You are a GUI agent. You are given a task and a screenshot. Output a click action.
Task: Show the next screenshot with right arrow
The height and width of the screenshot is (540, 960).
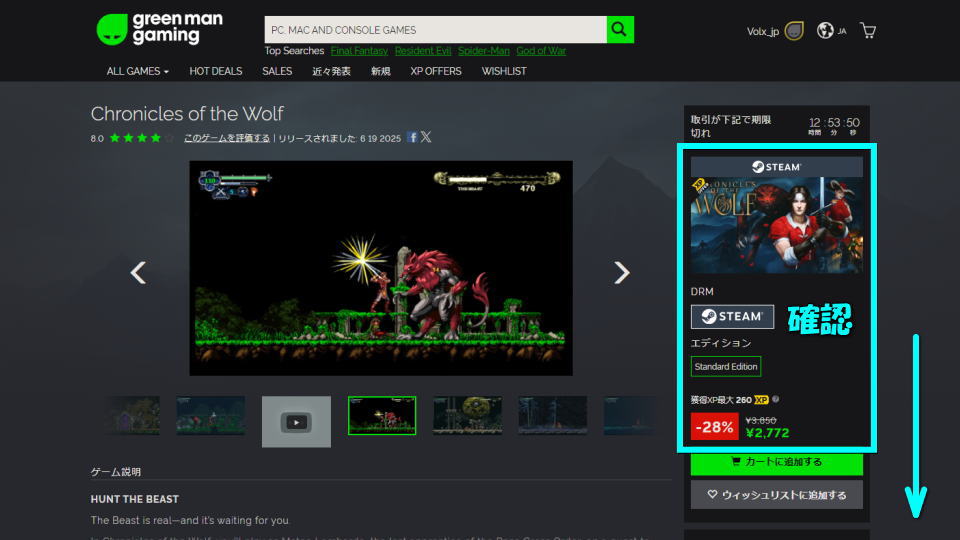click(621, 272)
